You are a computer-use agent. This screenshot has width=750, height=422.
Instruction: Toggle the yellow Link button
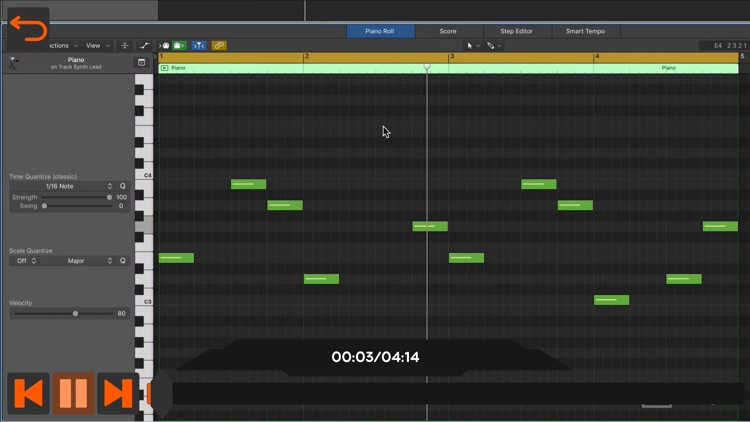[x=219, y=45]
